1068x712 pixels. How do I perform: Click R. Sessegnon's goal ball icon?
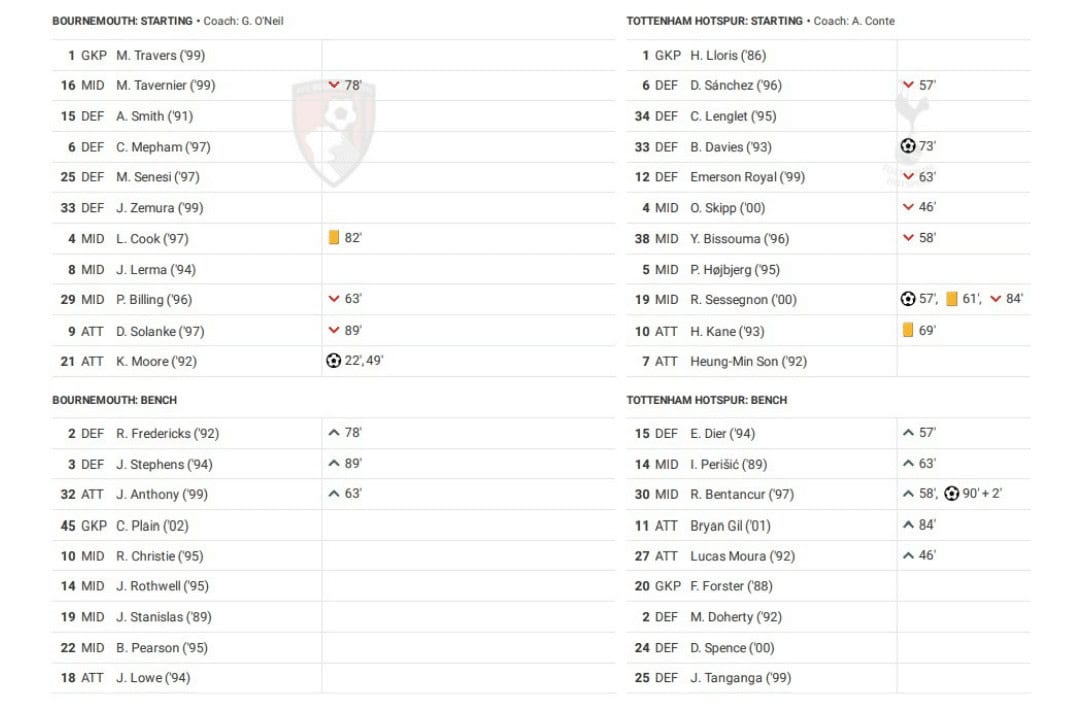(907, 298)
